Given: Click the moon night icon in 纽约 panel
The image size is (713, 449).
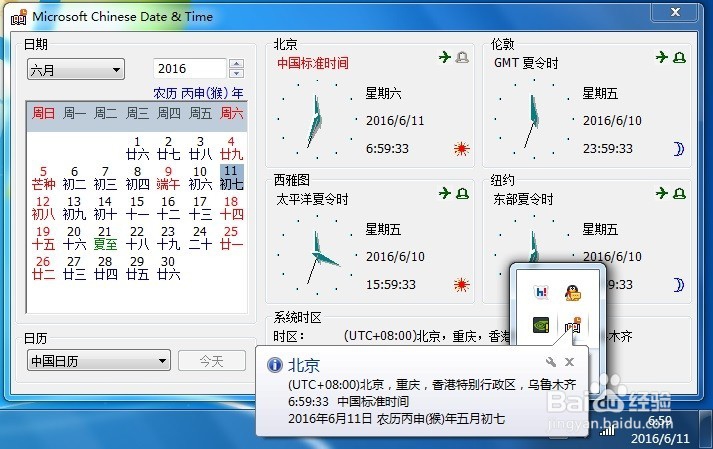Looking at the screenshot, I should pos(679,285).
